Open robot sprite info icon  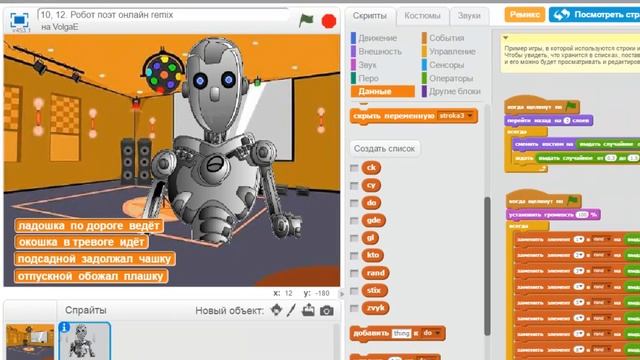click(x=64, y=327)
